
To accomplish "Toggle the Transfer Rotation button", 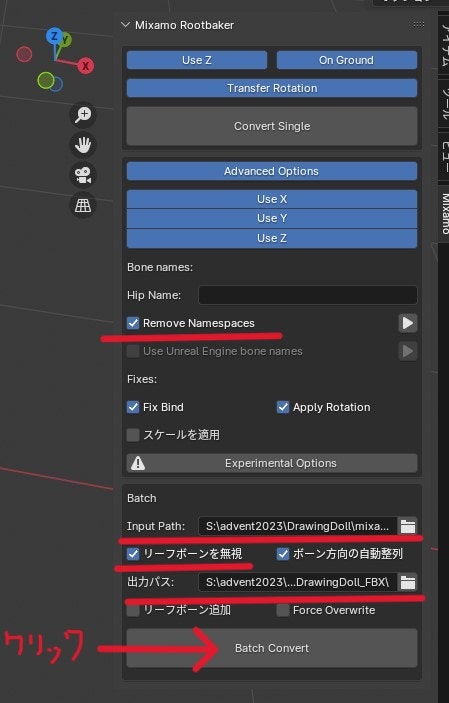I will 272,88.
